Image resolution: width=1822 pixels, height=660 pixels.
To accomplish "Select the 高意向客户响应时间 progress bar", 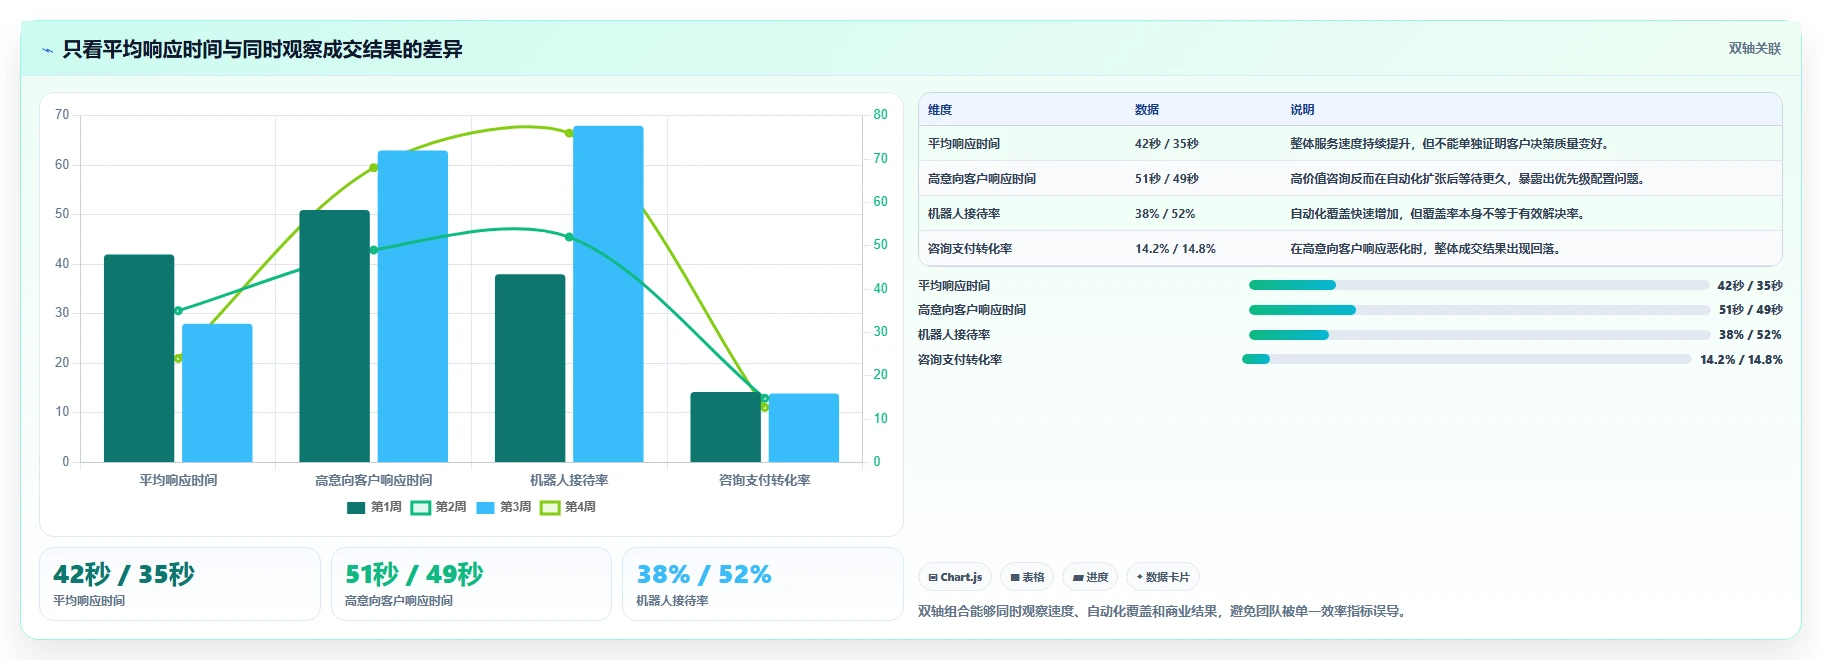I will pos(1479,310).
